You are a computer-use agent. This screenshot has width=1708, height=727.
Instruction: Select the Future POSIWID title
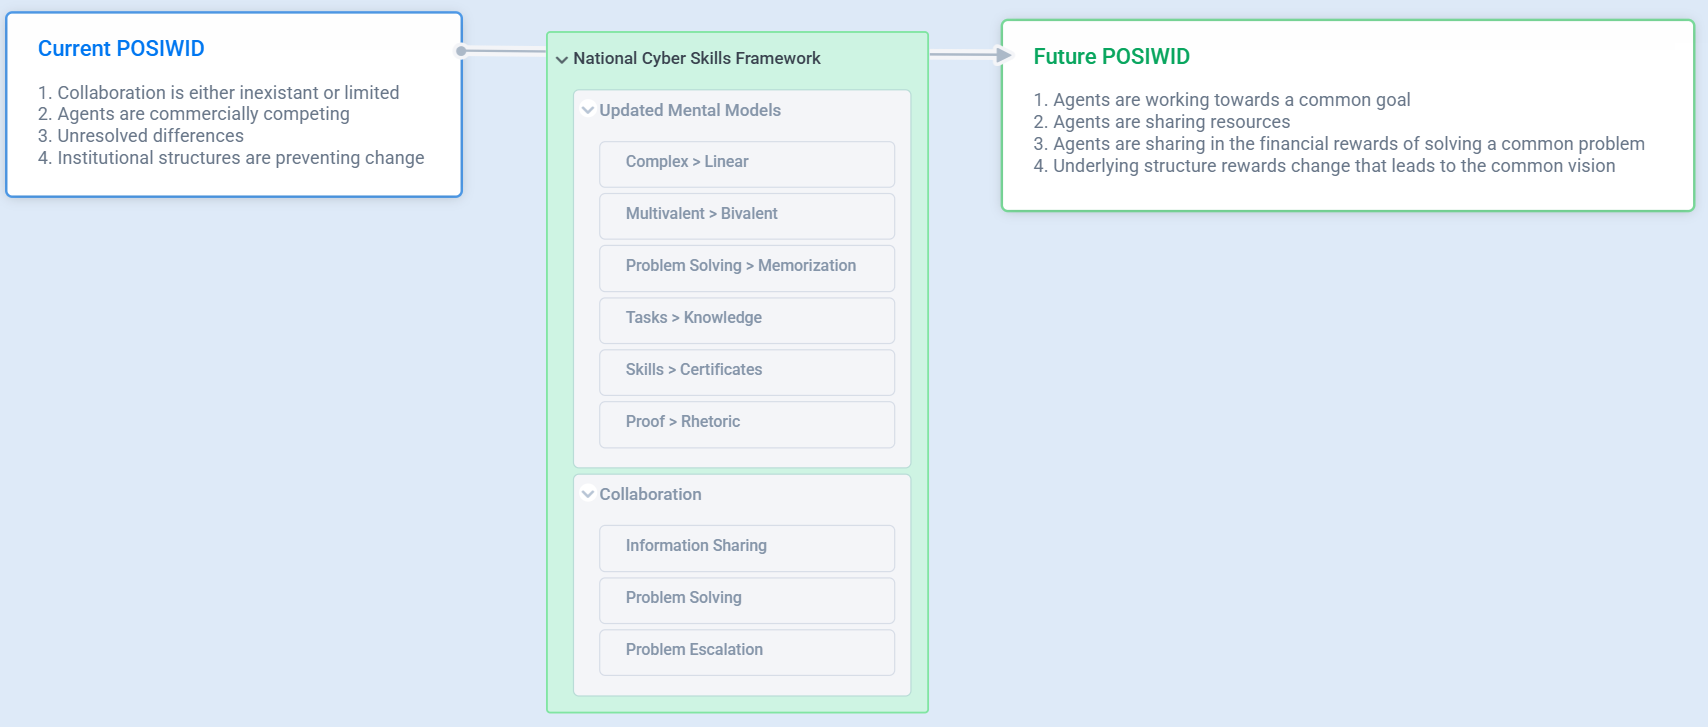[1111, 57]
